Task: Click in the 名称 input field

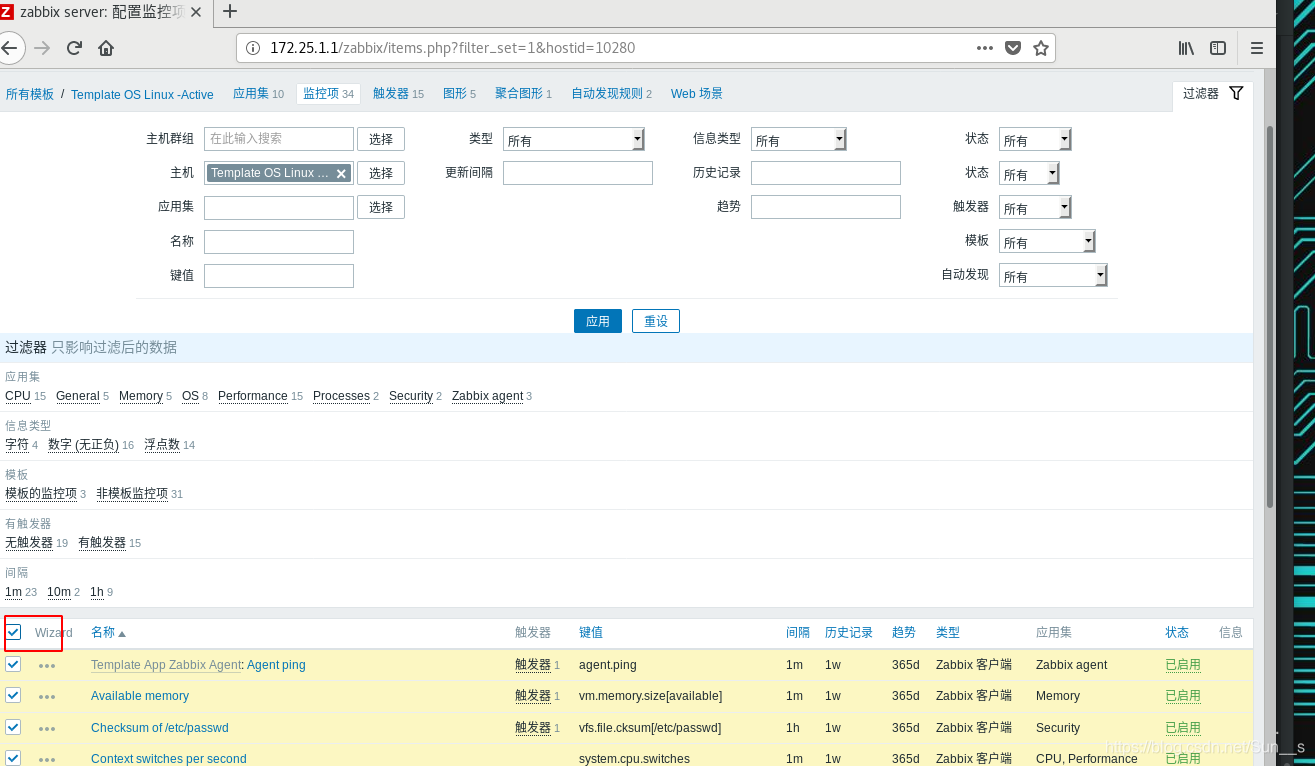Action: point(279,241)
